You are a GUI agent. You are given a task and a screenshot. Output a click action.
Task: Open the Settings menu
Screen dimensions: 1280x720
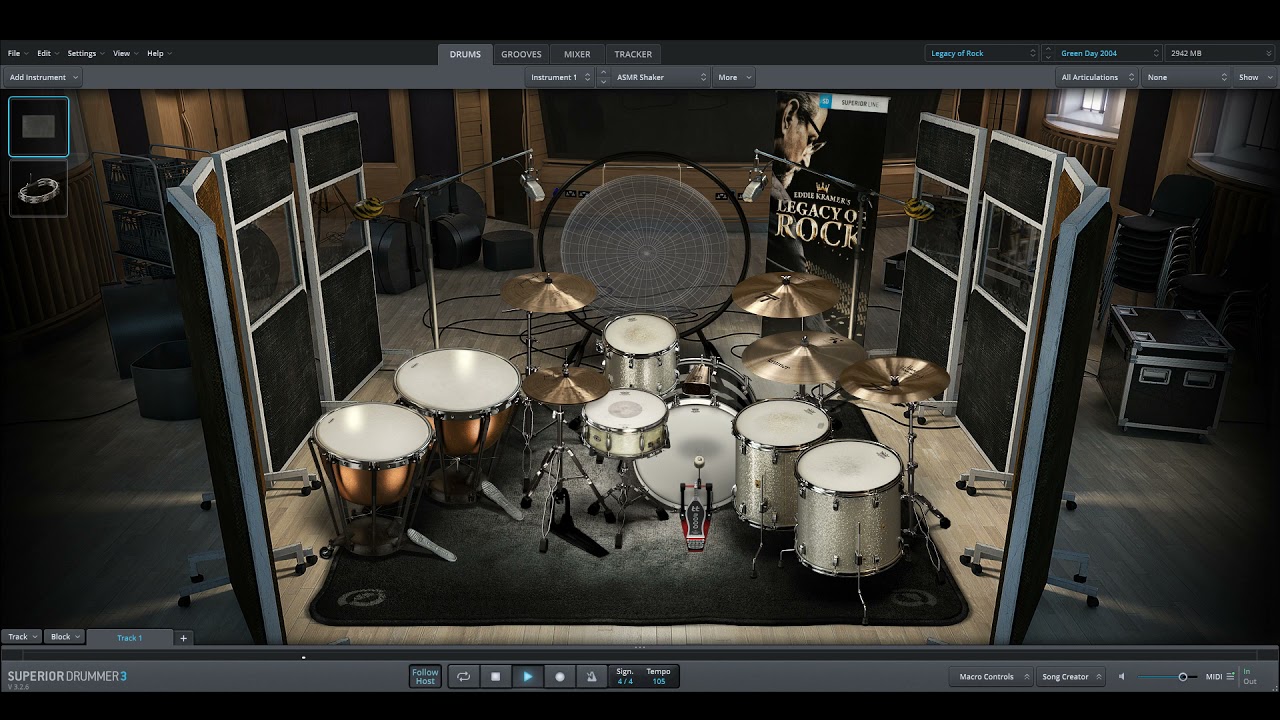[x=85, y=53]
